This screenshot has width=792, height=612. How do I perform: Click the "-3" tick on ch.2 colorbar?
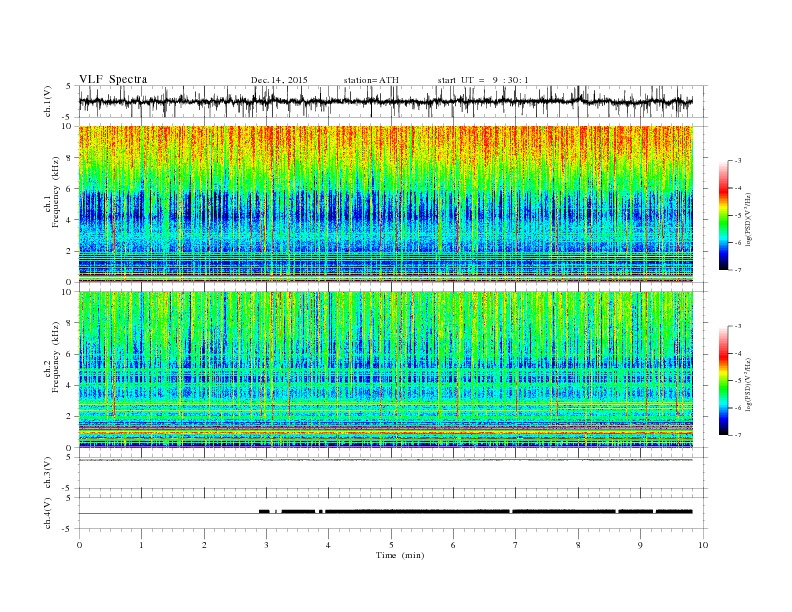point(738,326)
